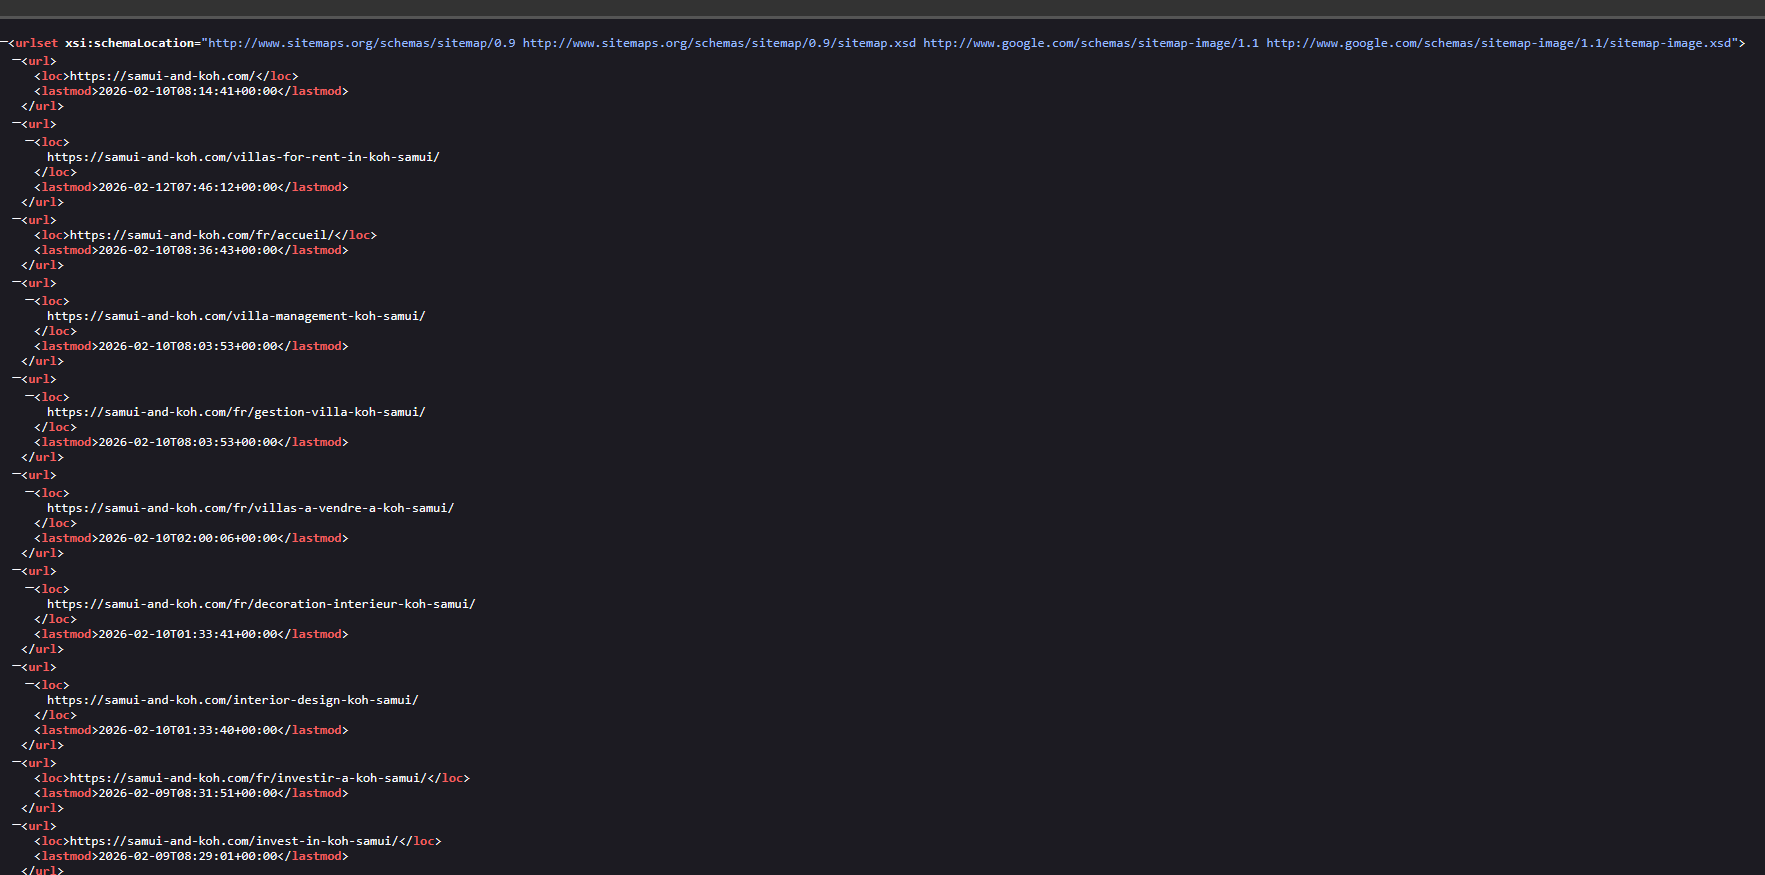Click the address ending in fr/villas-a-vendre-a-koh-samui/
1765x875 pixels.
pos(250,508)
